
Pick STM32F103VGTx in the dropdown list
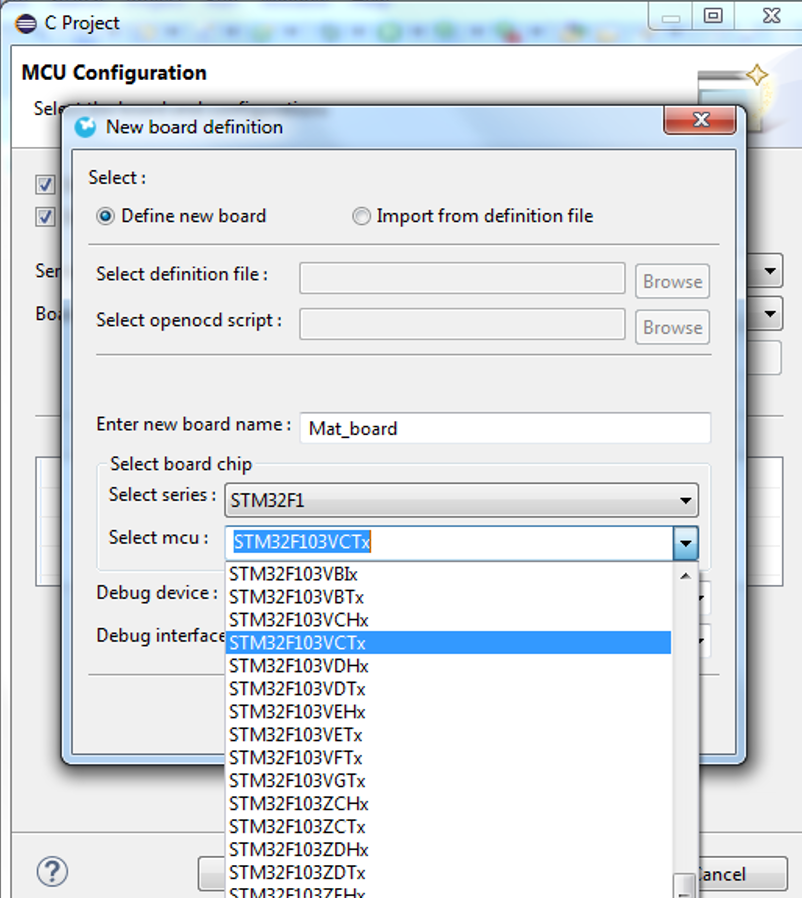point(297,781)
